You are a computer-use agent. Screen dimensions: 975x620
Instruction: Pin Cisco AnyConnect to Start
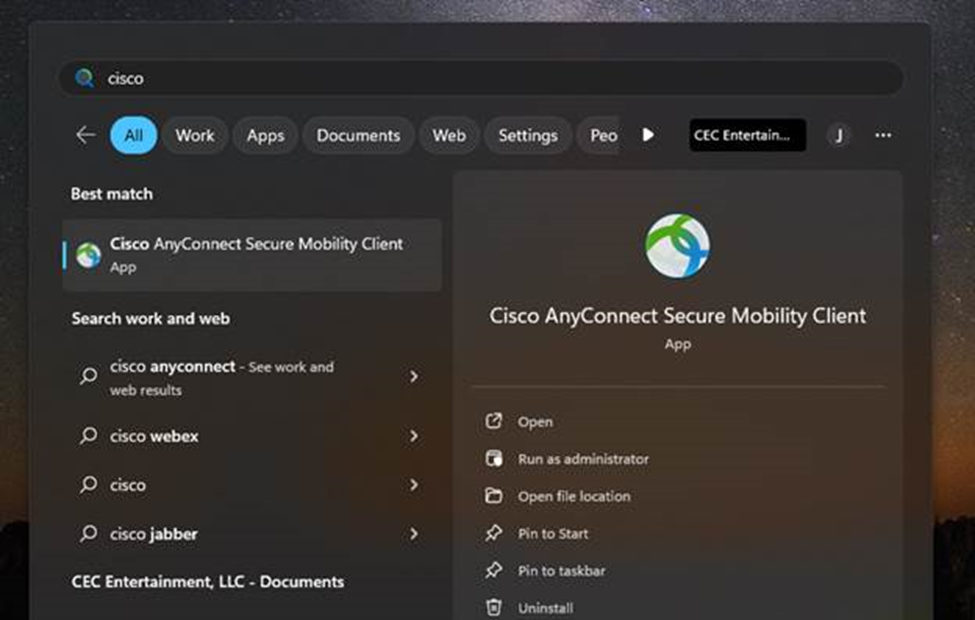(x=555, y=533)
